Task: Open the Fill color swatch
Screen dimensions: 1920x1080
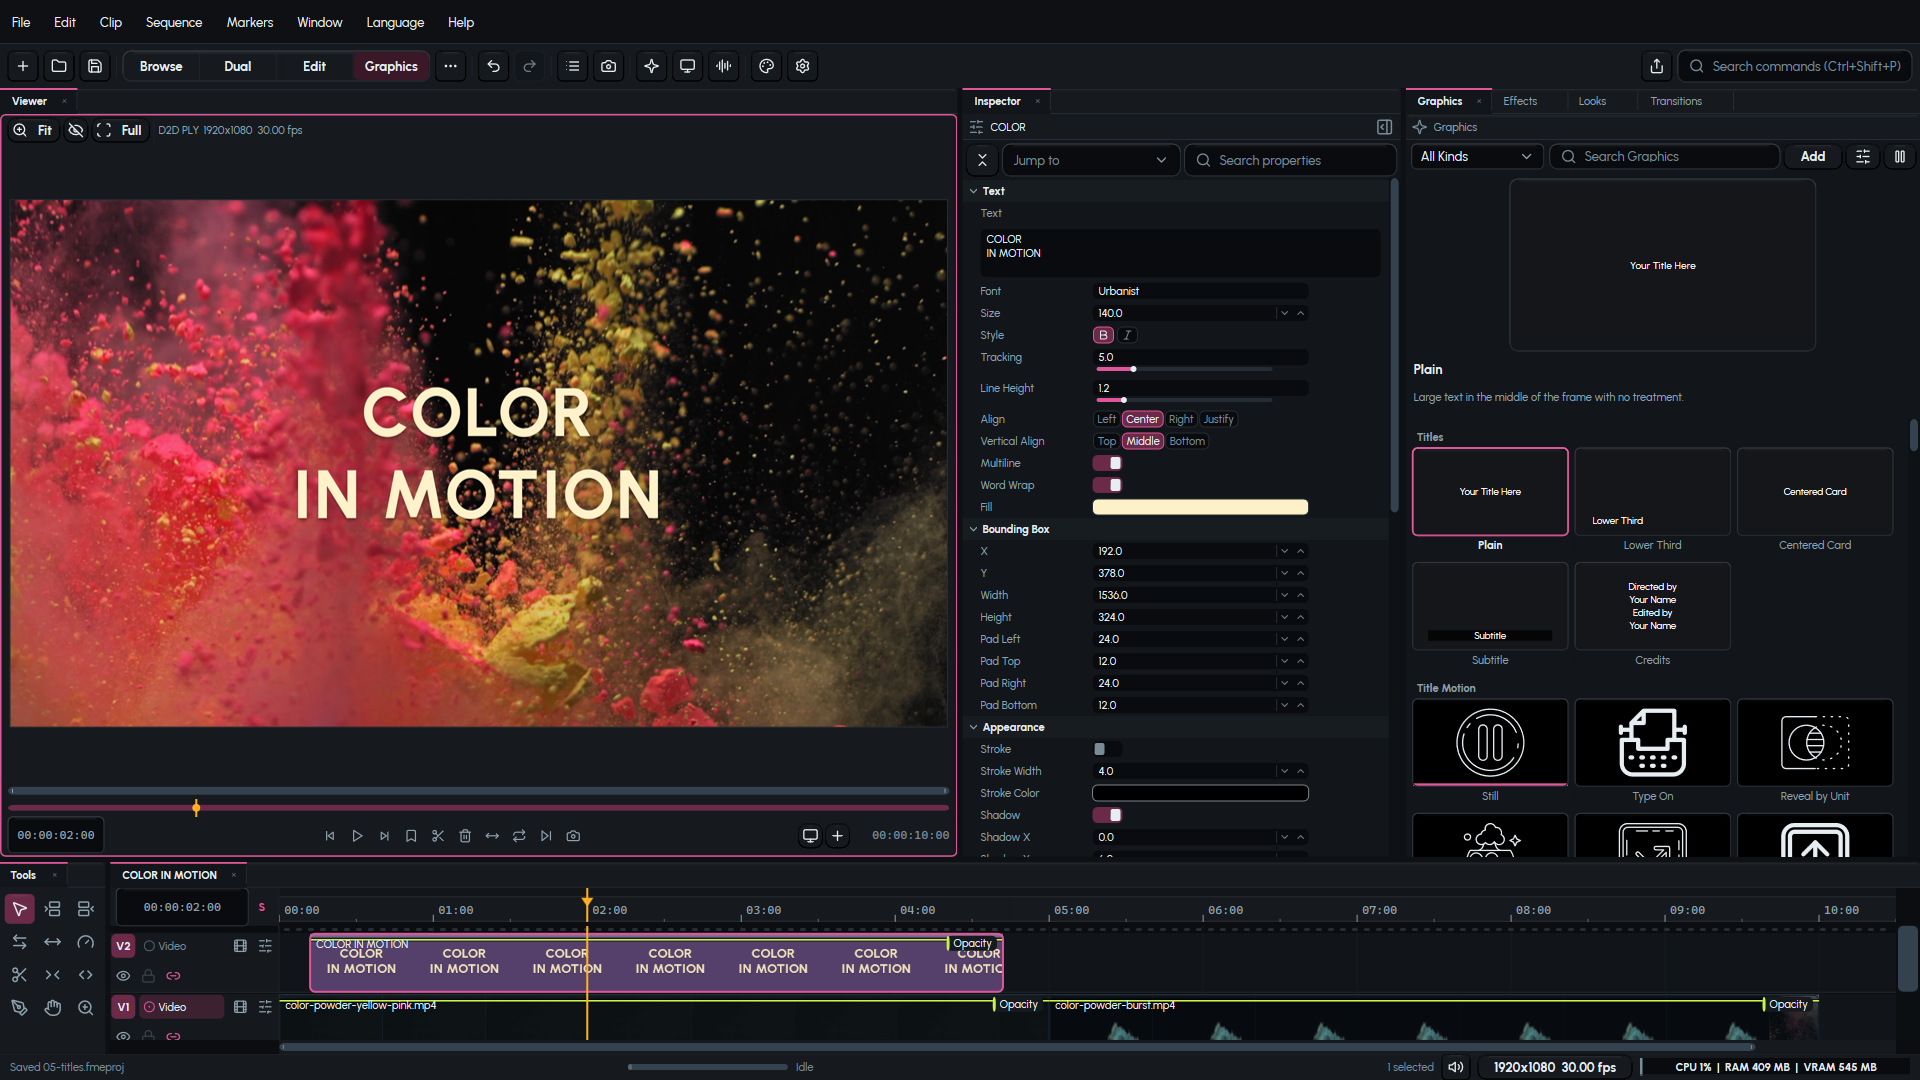Action: pyautogui.click(x=1200, y=507)
